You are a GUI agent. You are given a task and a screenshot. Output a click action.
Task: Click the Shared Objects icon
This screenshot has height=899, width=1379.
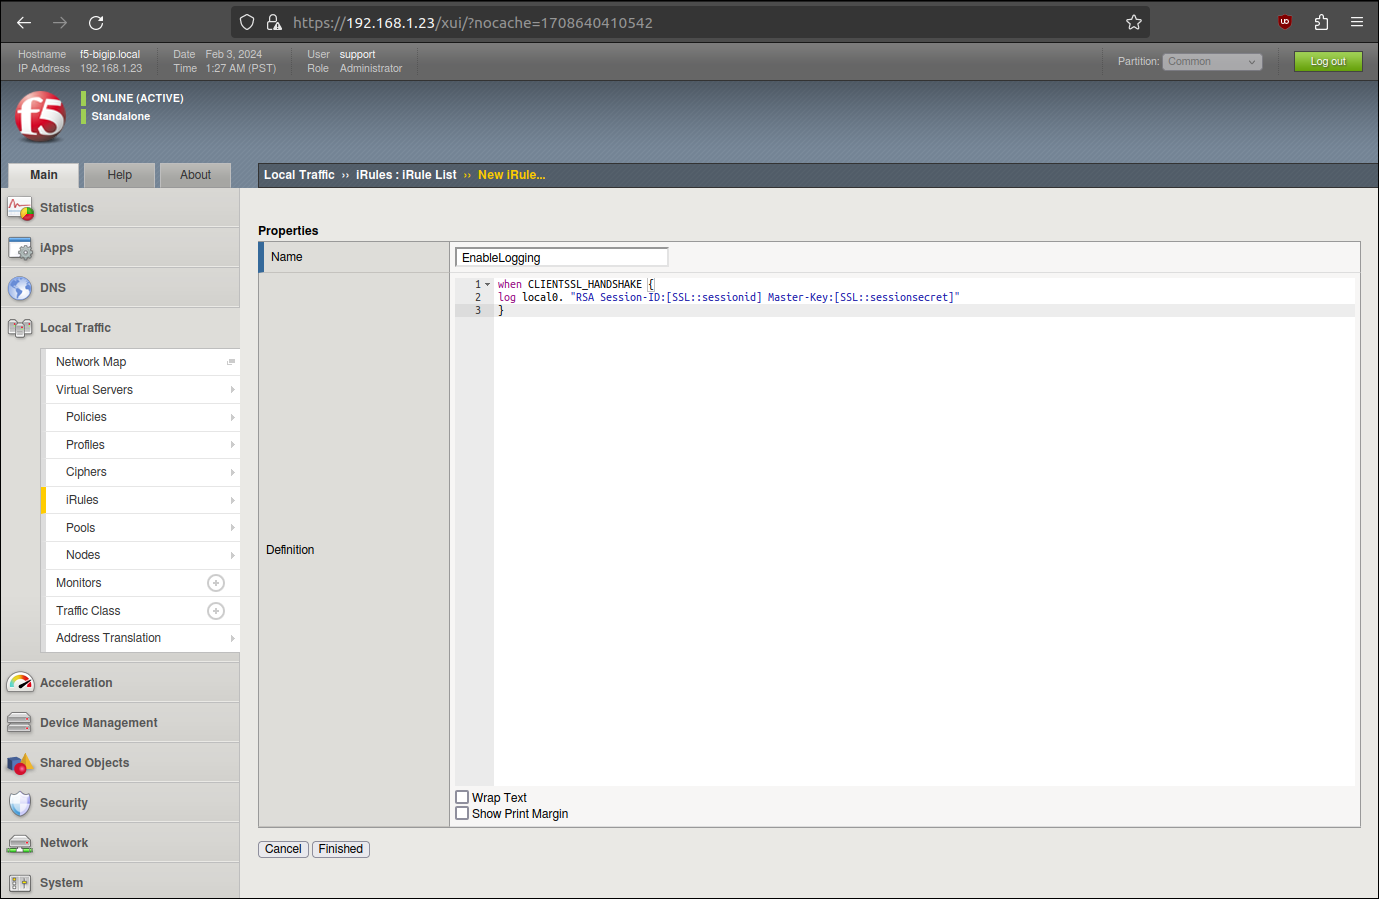pyautogui.click(x=20, y=764)
